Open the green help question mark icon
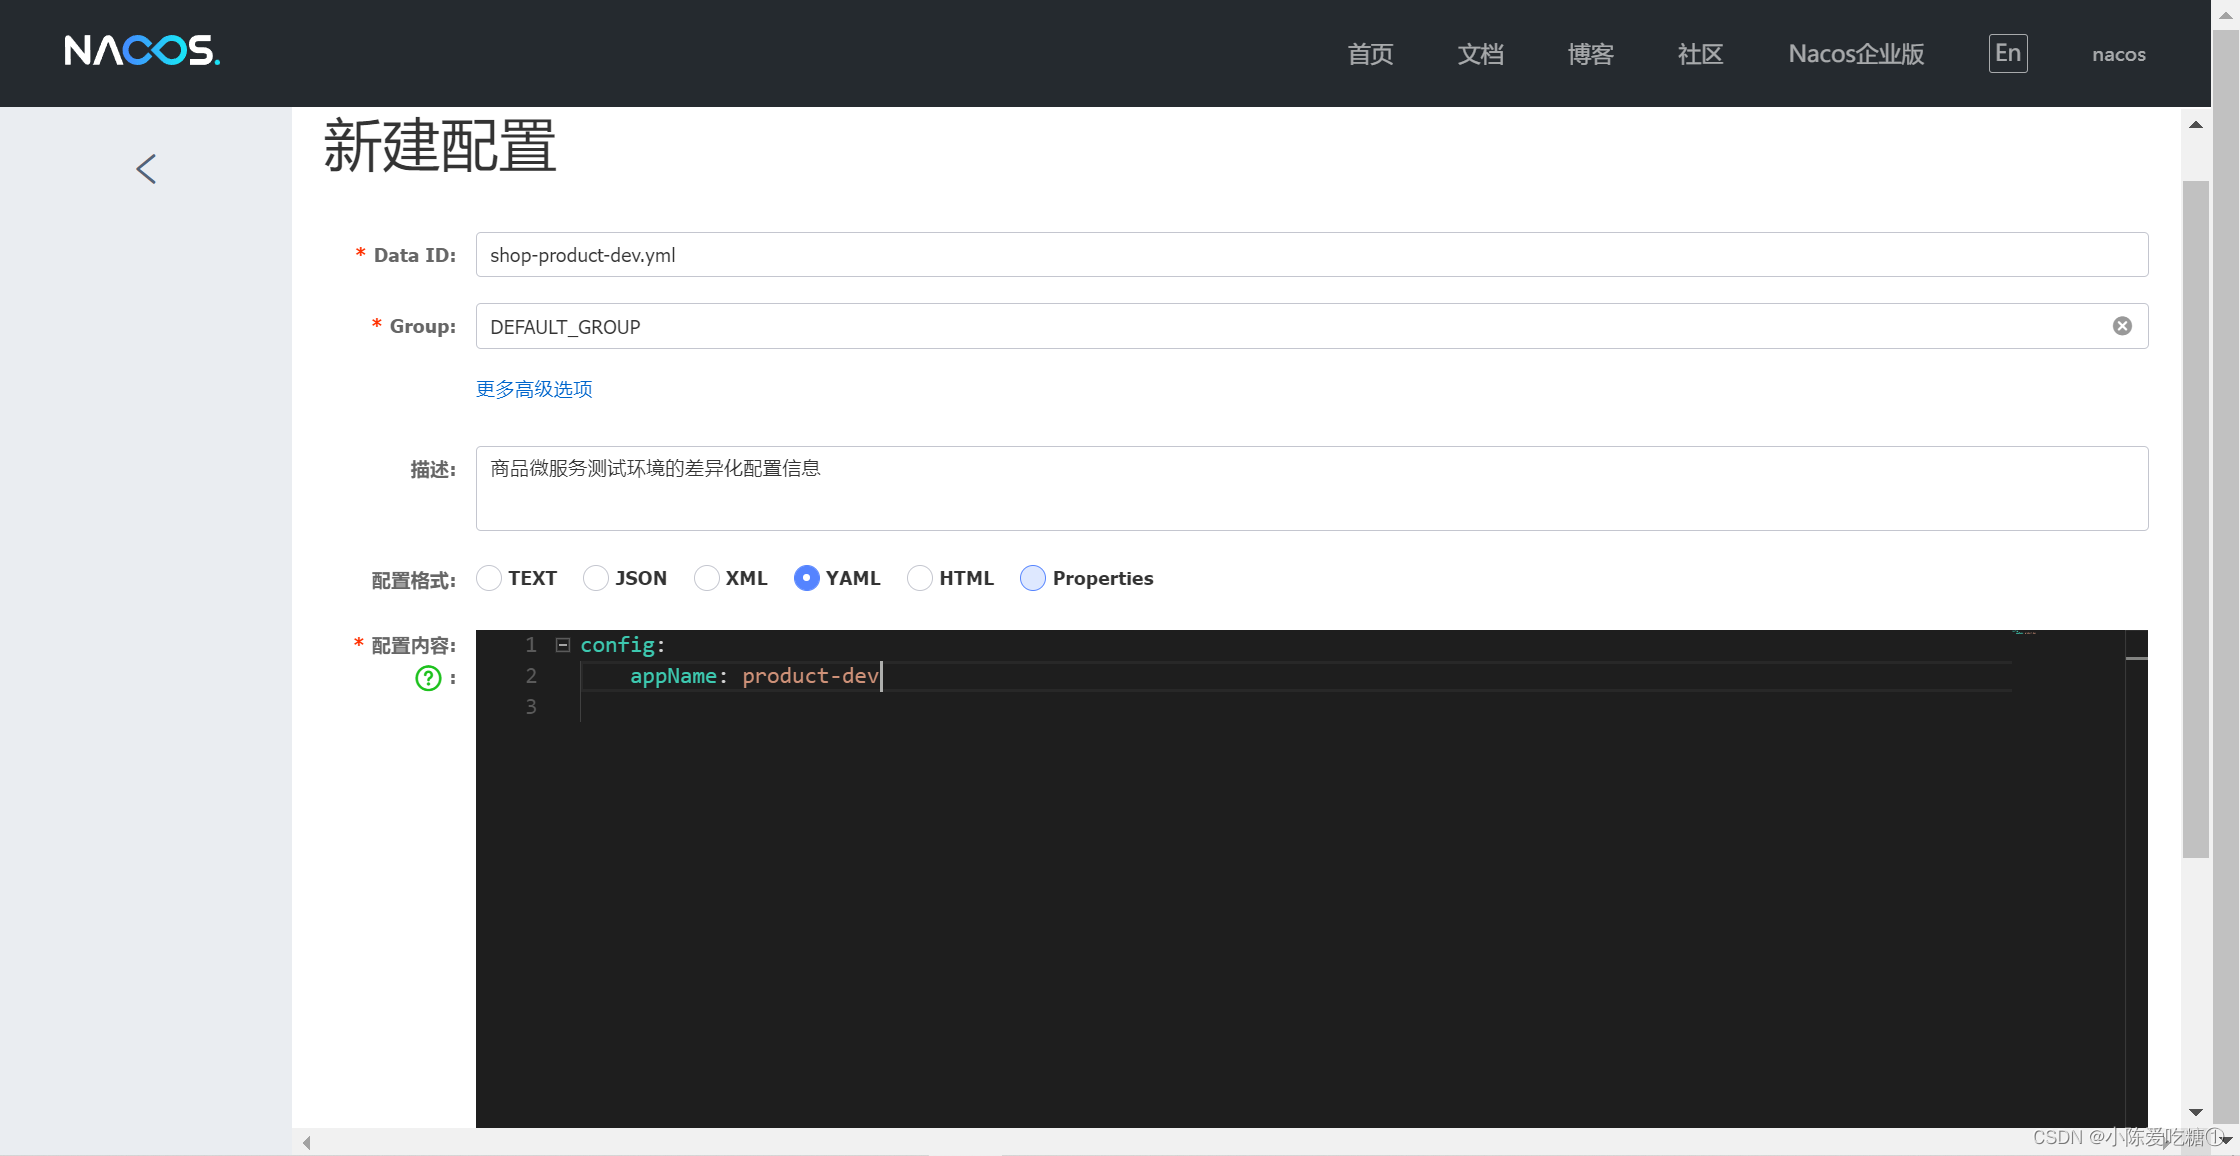This screenshot has width=2240, height=1156. 428,678
